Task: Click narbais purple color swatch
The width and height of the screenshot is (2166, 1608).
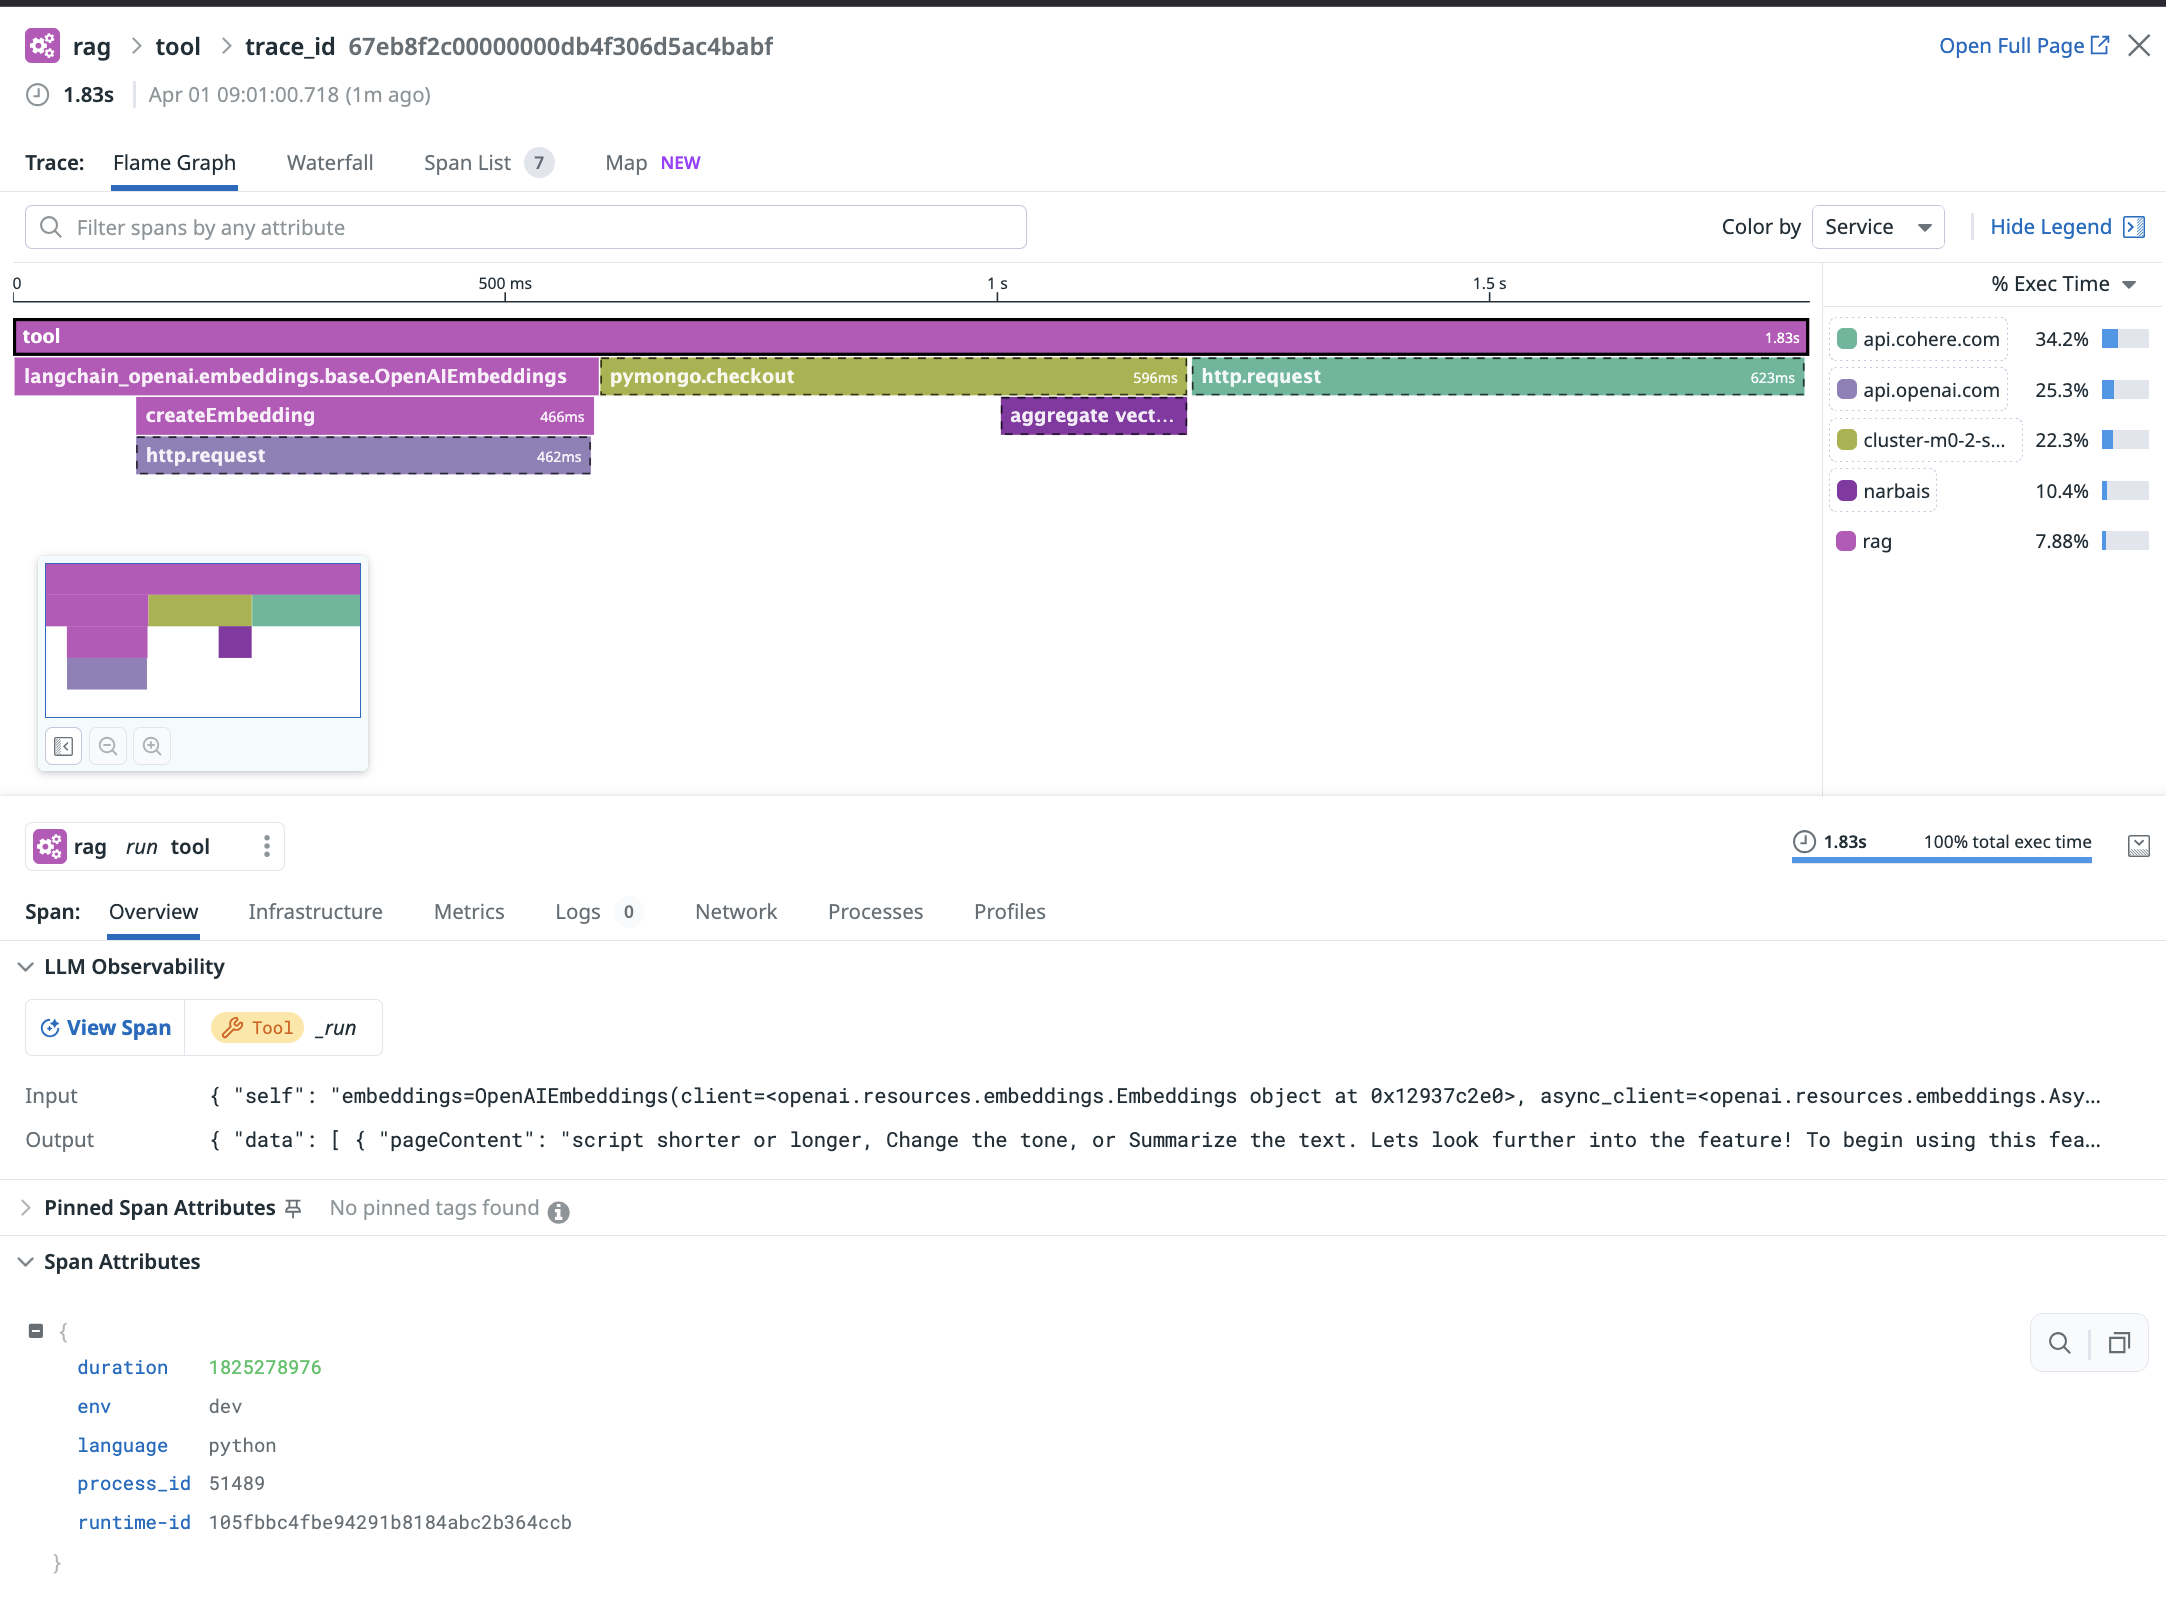Action: pyautogui.click(x=1847, y=491)
